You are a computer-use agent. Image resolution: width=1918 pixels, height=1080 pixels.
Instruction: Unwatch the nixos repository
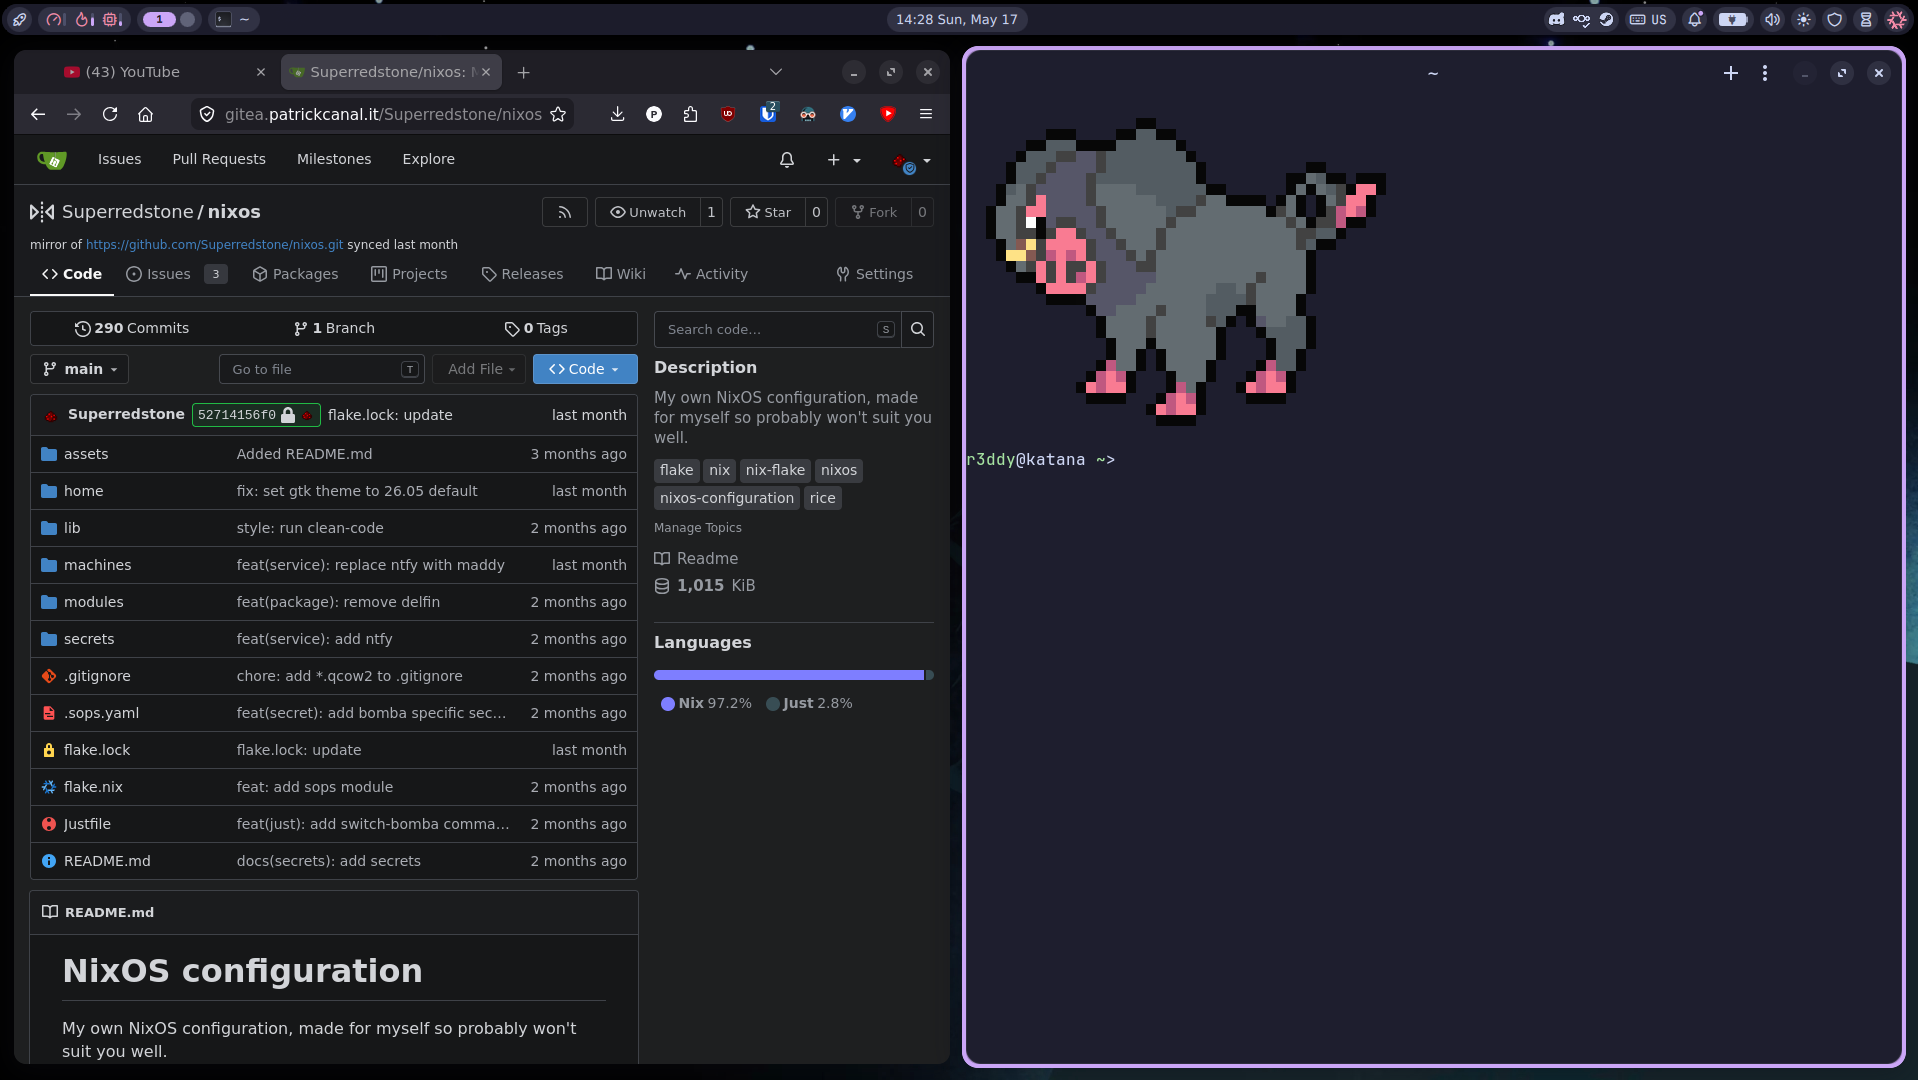tap(648, 212)
